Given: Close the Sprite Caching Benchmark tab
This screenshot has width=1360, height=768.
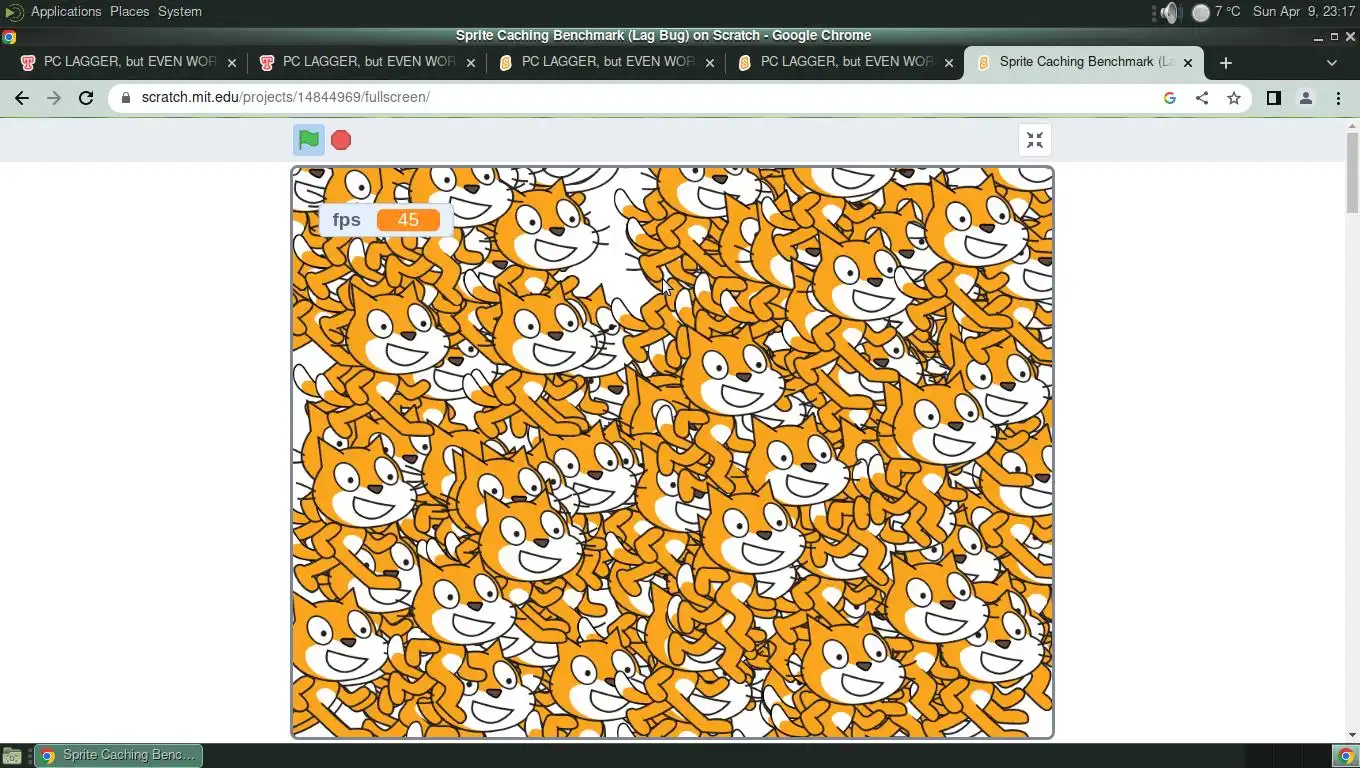Looking at the screenshot, I should coord(1188,62).
